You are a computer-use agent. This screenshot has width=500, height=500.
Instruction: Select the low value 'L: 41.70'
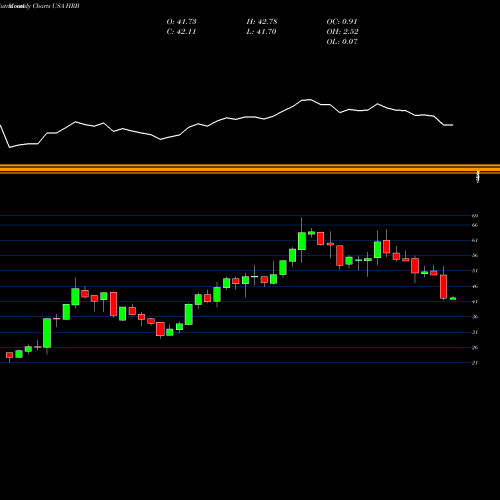(x=262, y=32)
